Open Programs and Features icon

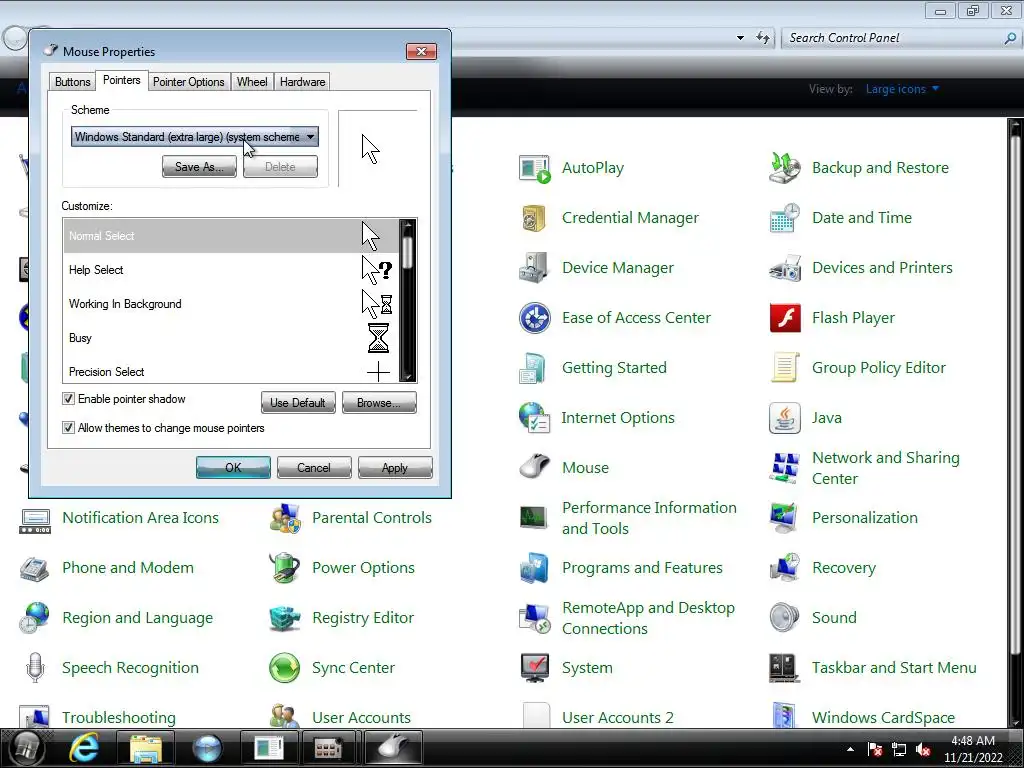pyautogui.click(x=534, y=568)
